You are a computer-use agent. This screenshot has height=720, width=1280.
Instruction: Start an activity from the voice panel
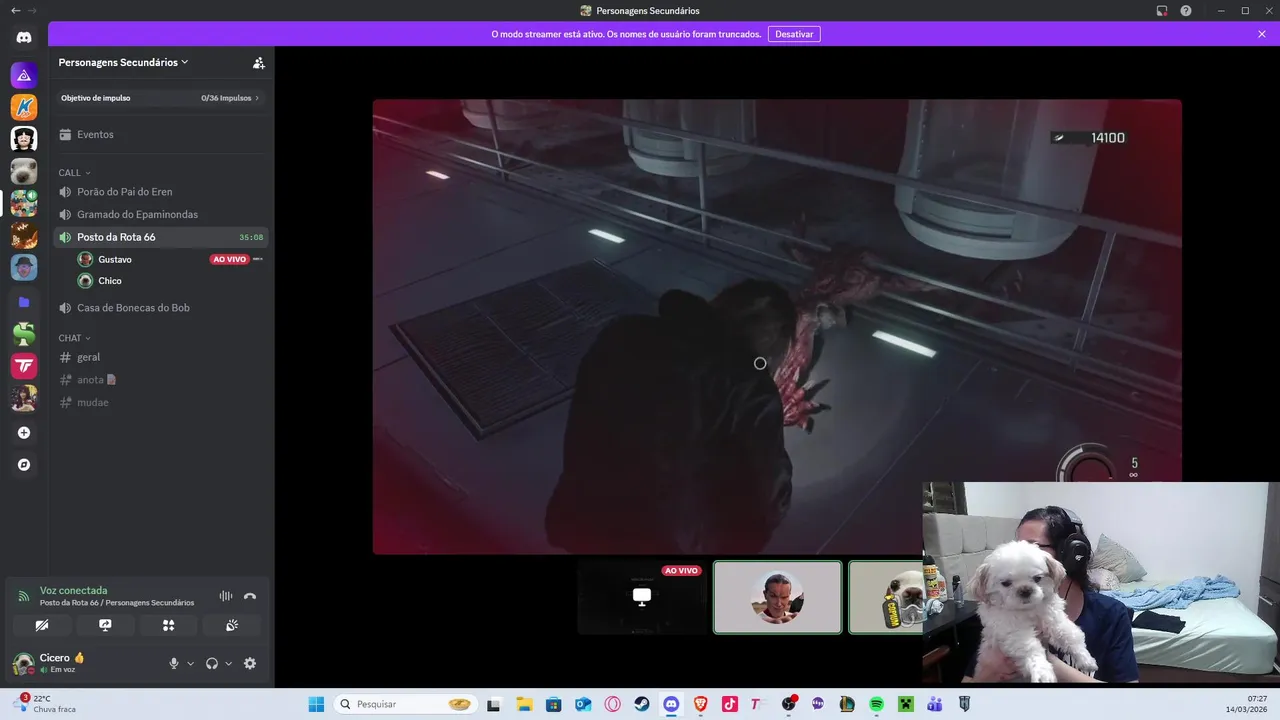168,625
